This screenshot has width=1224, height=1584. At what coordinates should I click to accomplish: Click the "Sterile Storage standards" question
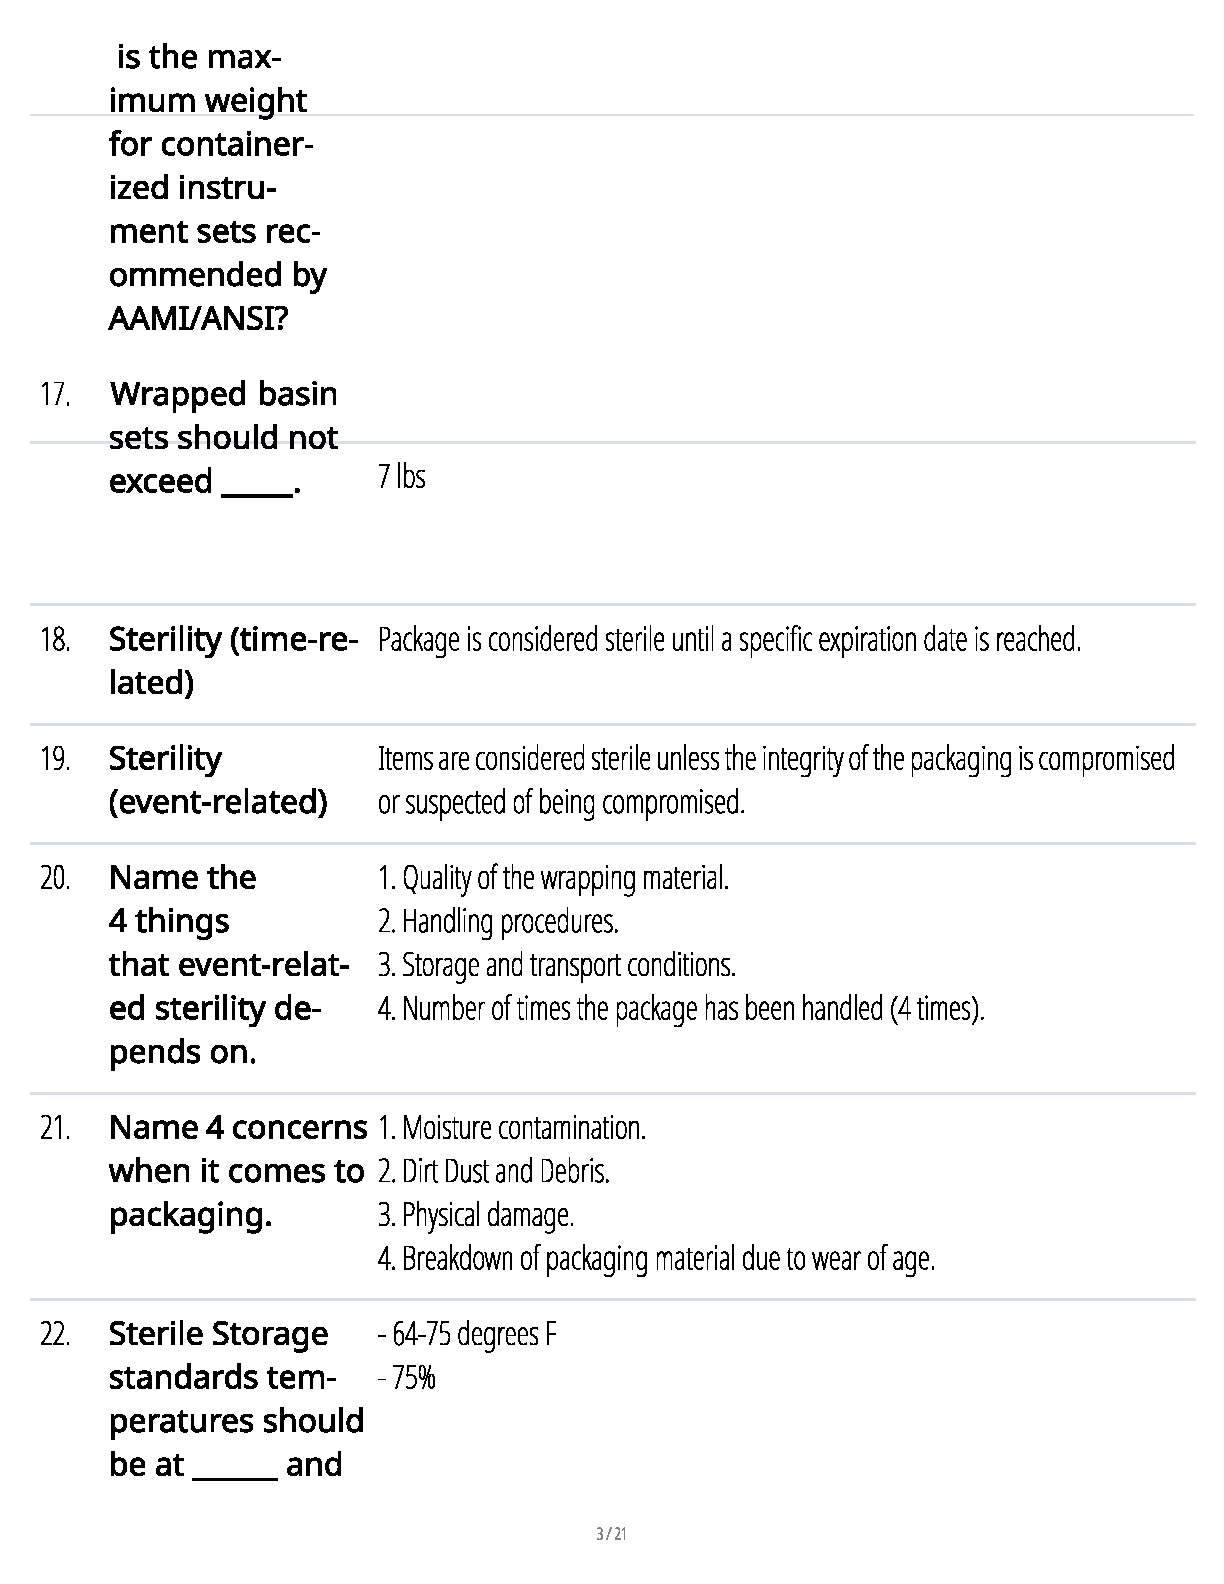click(236, 1399)
